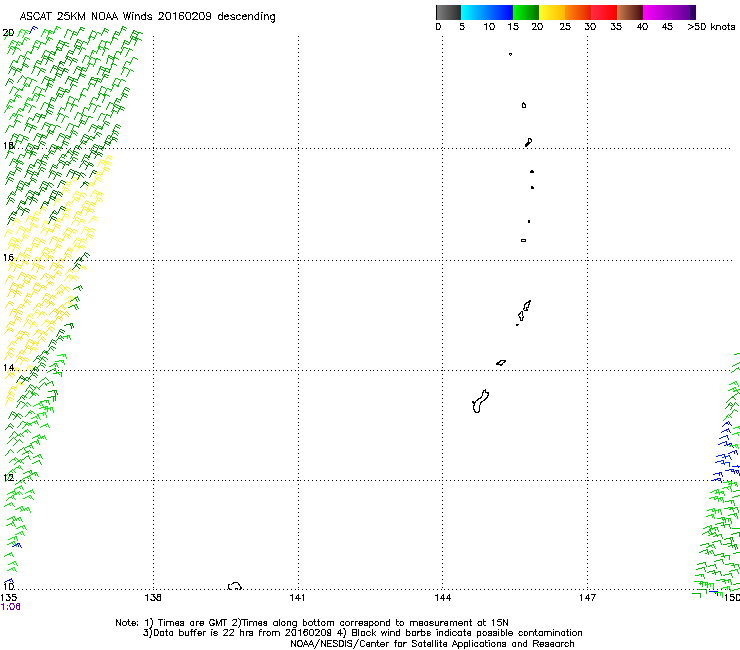Image resolution: width=740 pixels, height=650 pixels.
Task: Click the chart title 'ASCAT 25KM NOAA Winds 20160209 descending'
Action: click(x=147, y=17)
